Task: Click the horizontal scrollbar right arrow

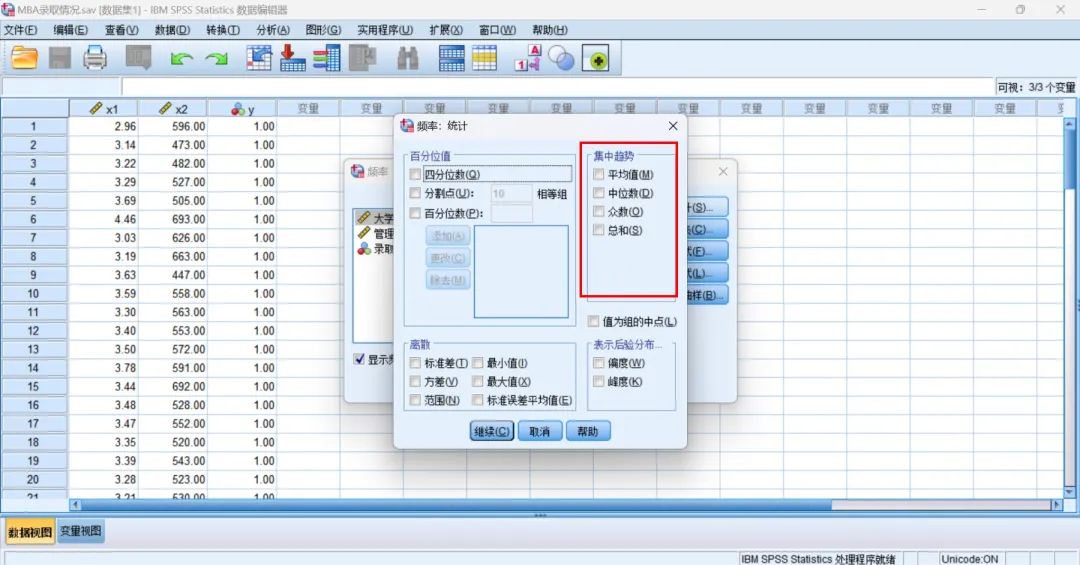Action: tap(1056, 505)
